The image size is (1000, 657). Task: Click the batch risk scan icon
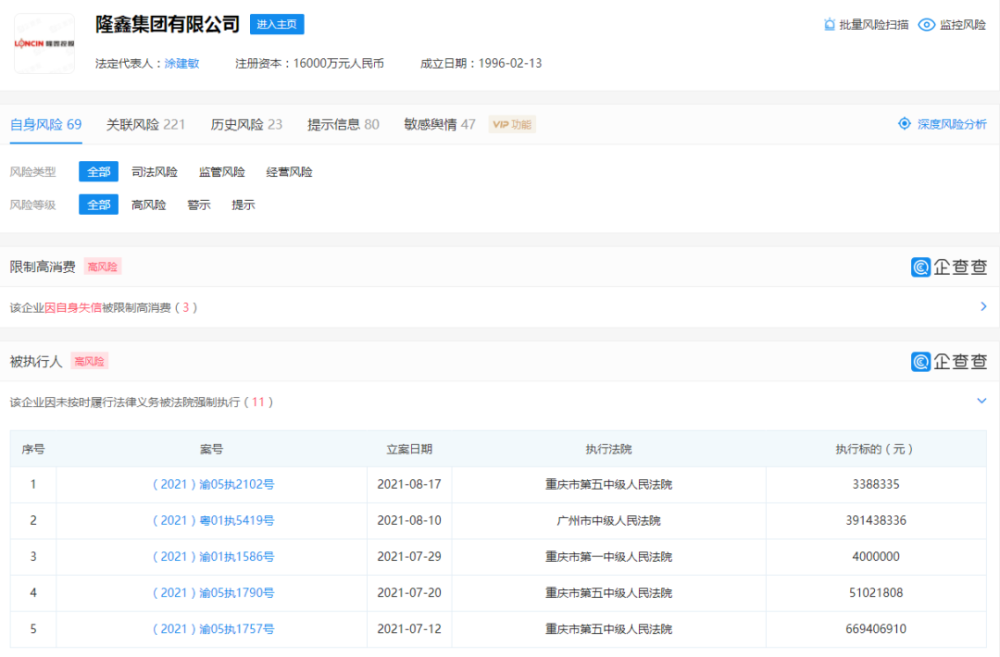[x=829, y=25]
